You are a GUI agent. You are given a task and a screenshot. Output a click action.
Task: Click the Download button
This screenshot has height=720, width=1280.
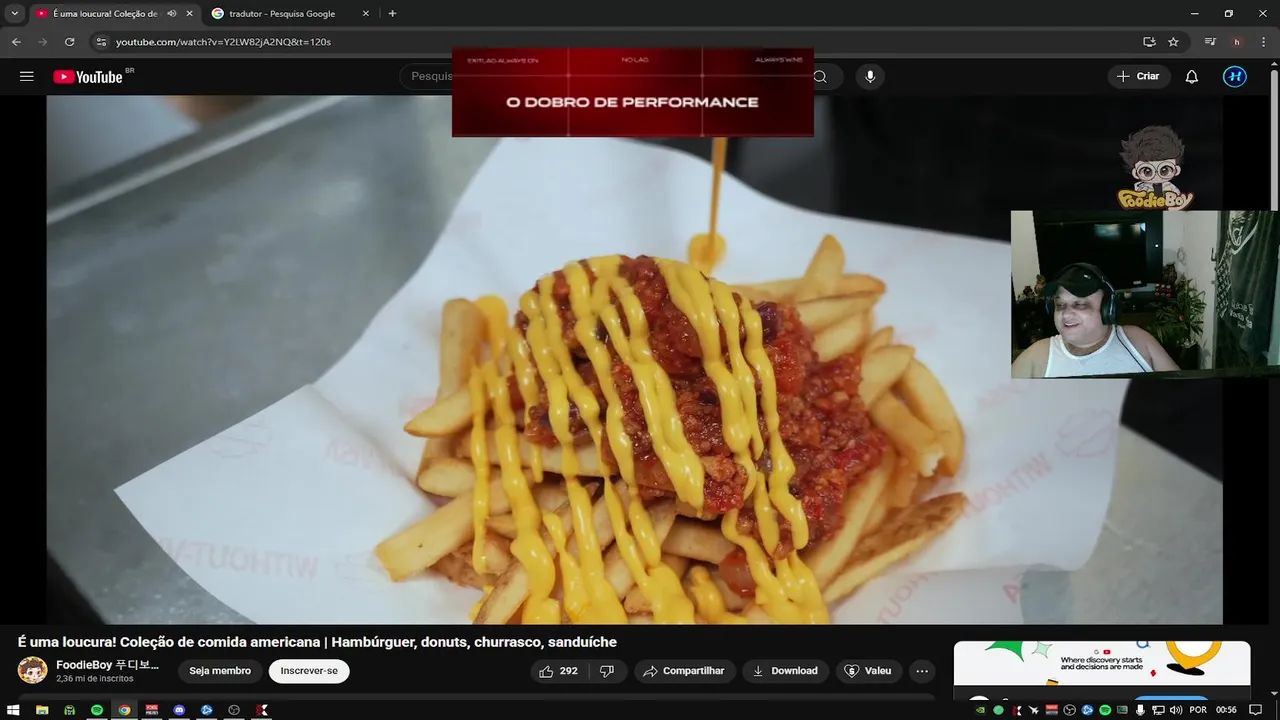pos(785,671)
